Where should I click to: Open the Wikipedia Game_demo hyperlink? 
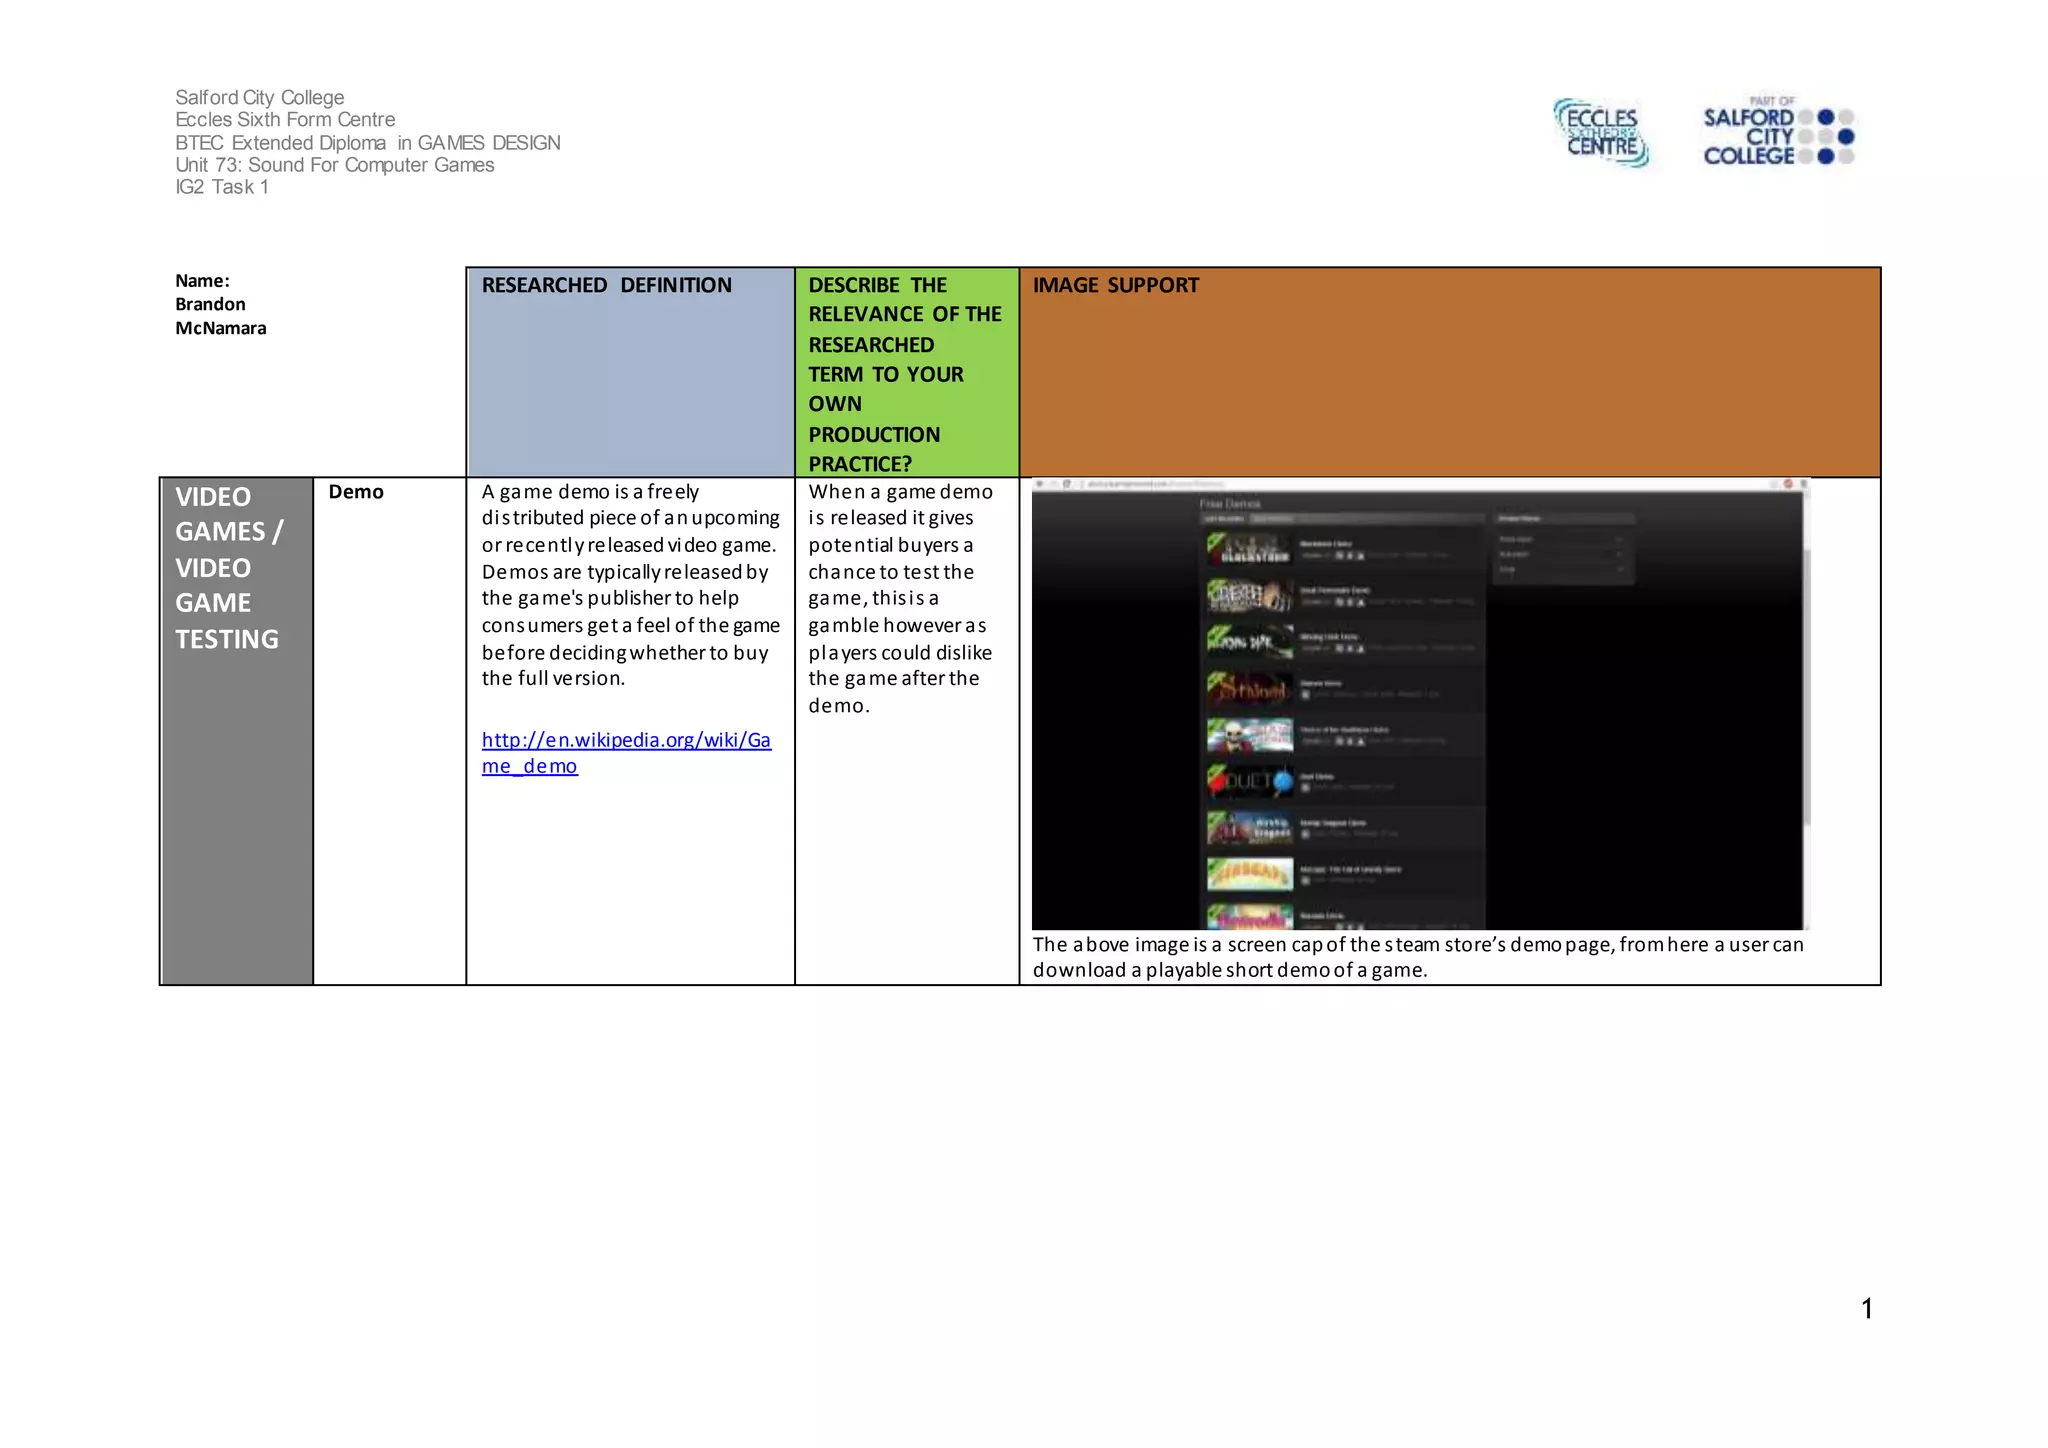[626, 741]
